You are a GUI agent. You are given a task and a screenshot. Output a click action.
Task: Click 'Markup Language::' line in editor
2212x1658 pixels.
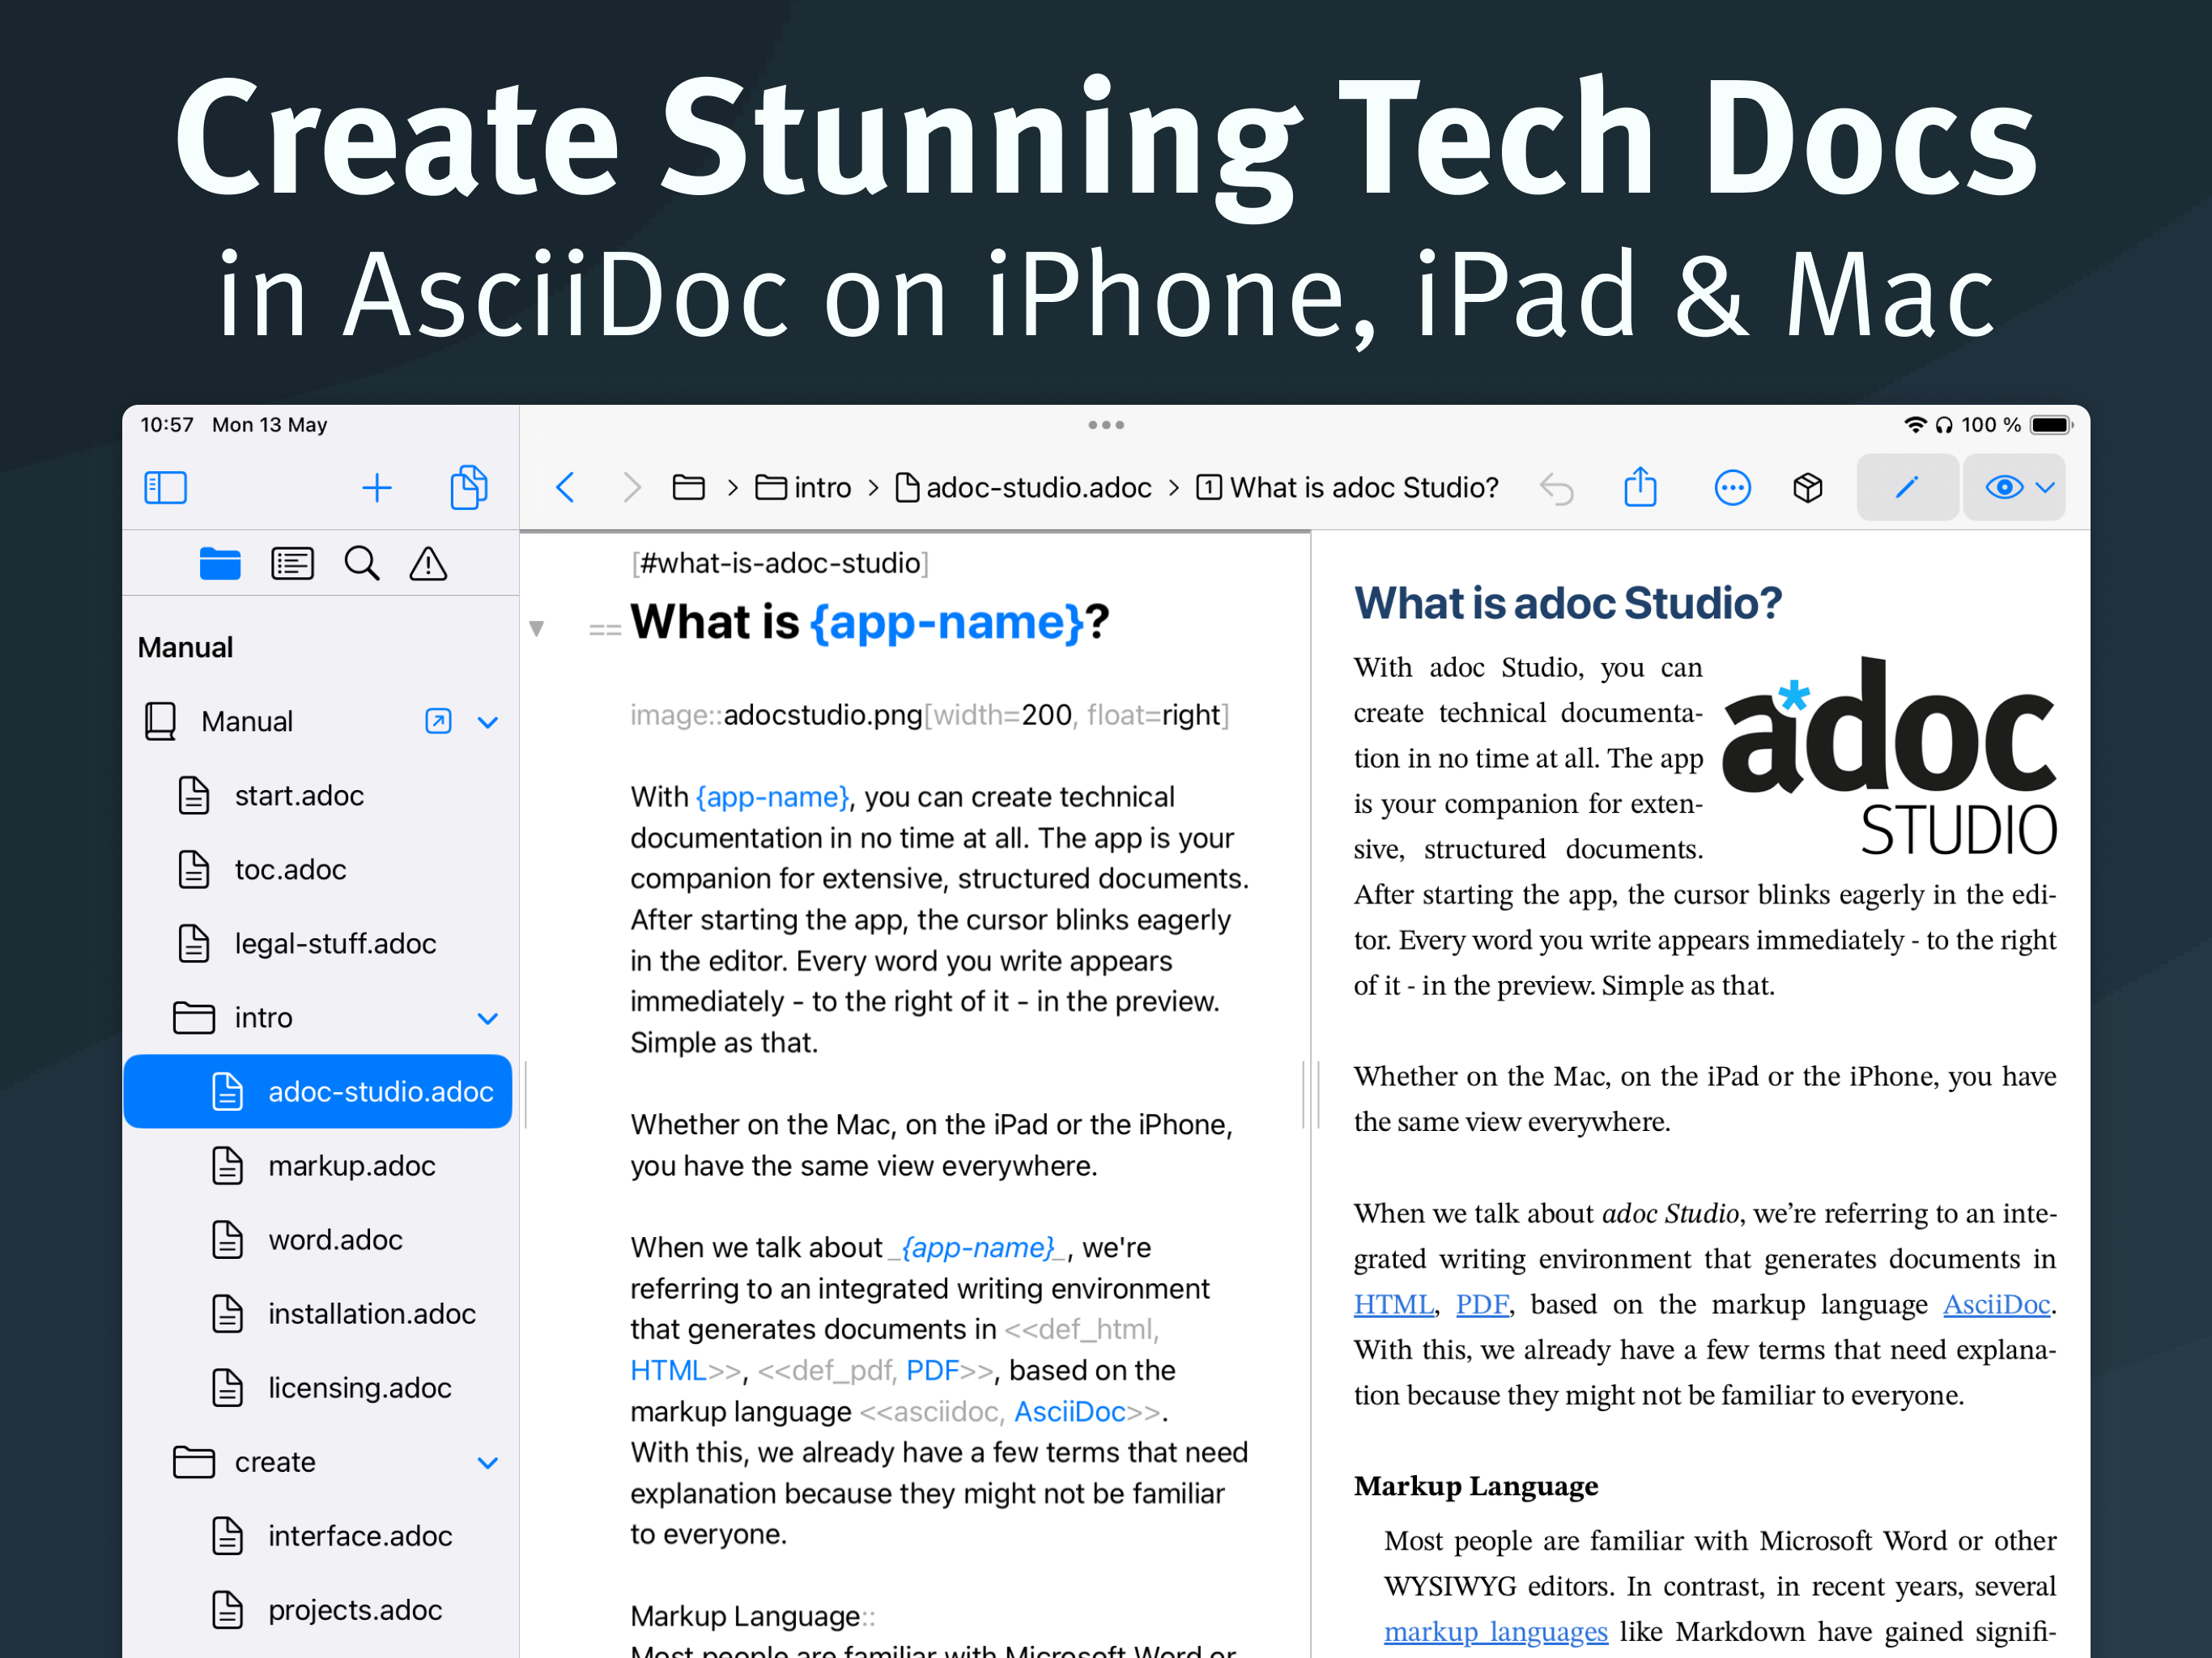(x=752, y=1617)
